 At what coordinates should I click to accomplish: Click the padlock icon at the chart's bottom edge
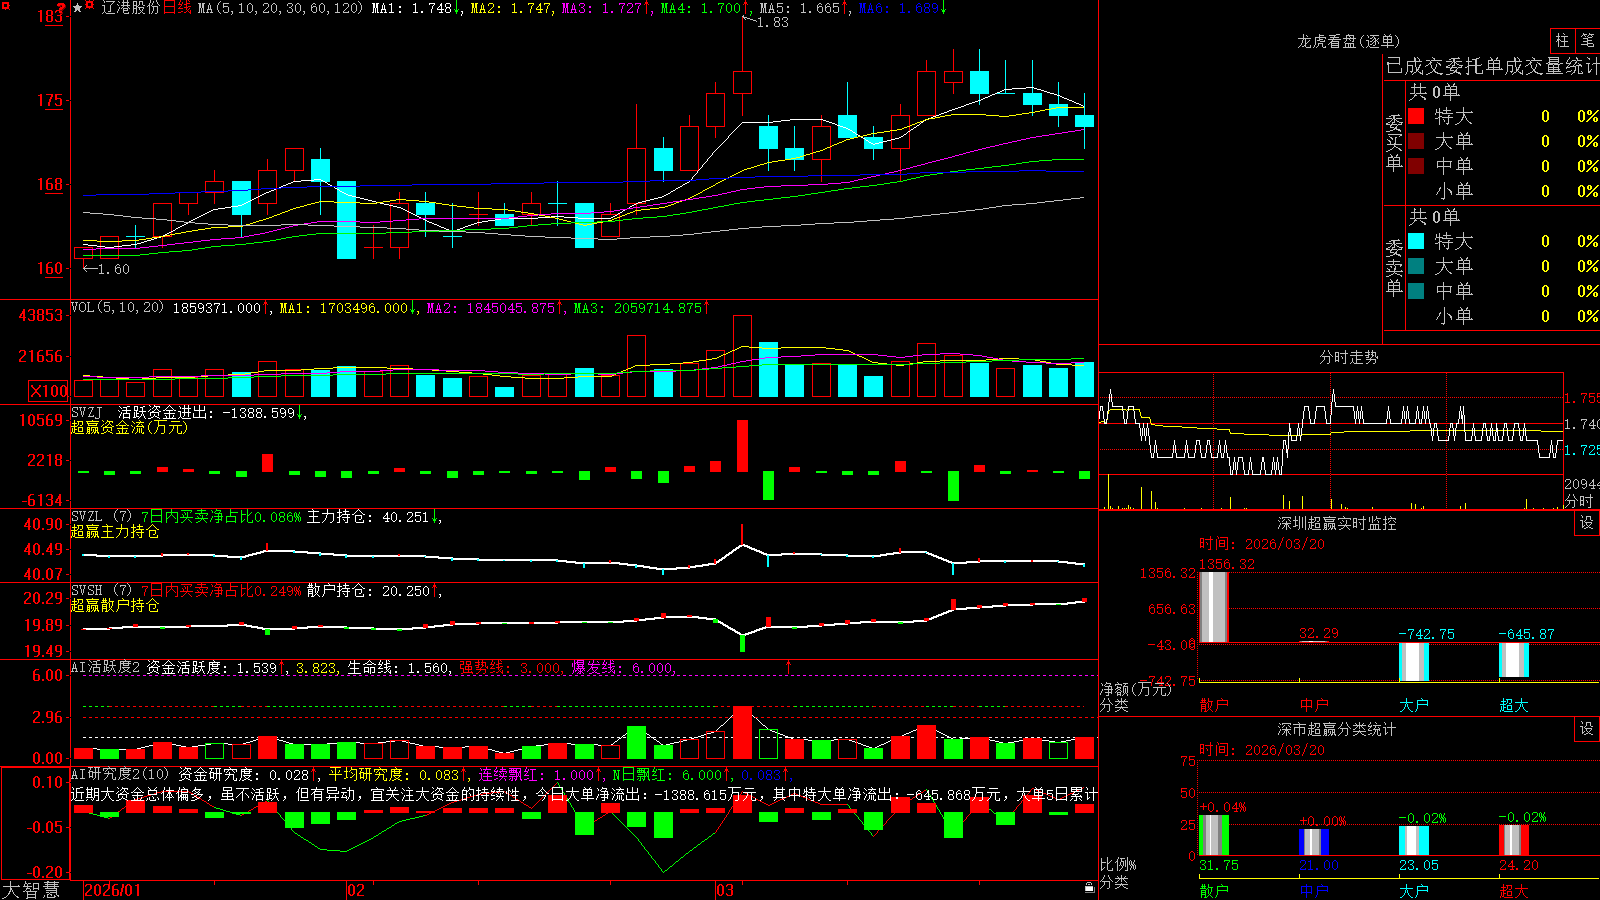[1090, 887]
